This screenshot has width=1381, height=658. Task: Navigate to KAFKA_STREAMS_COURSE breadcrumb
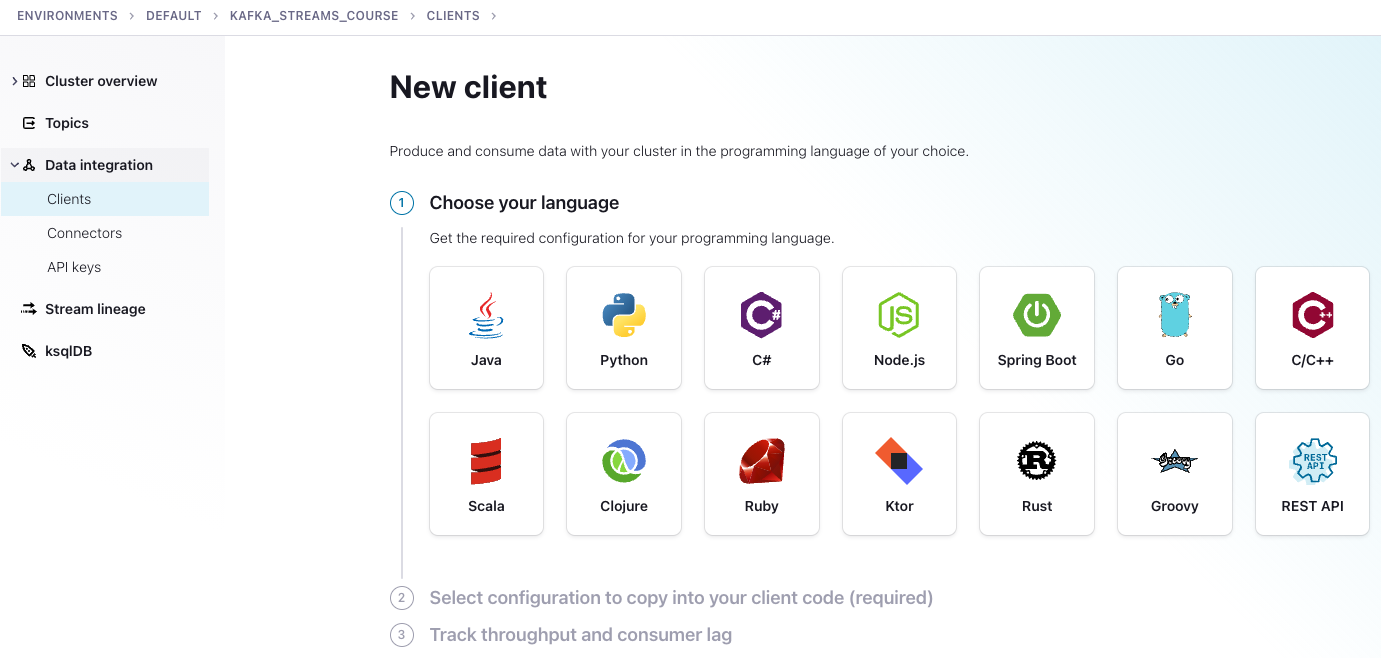pos(314,16)
